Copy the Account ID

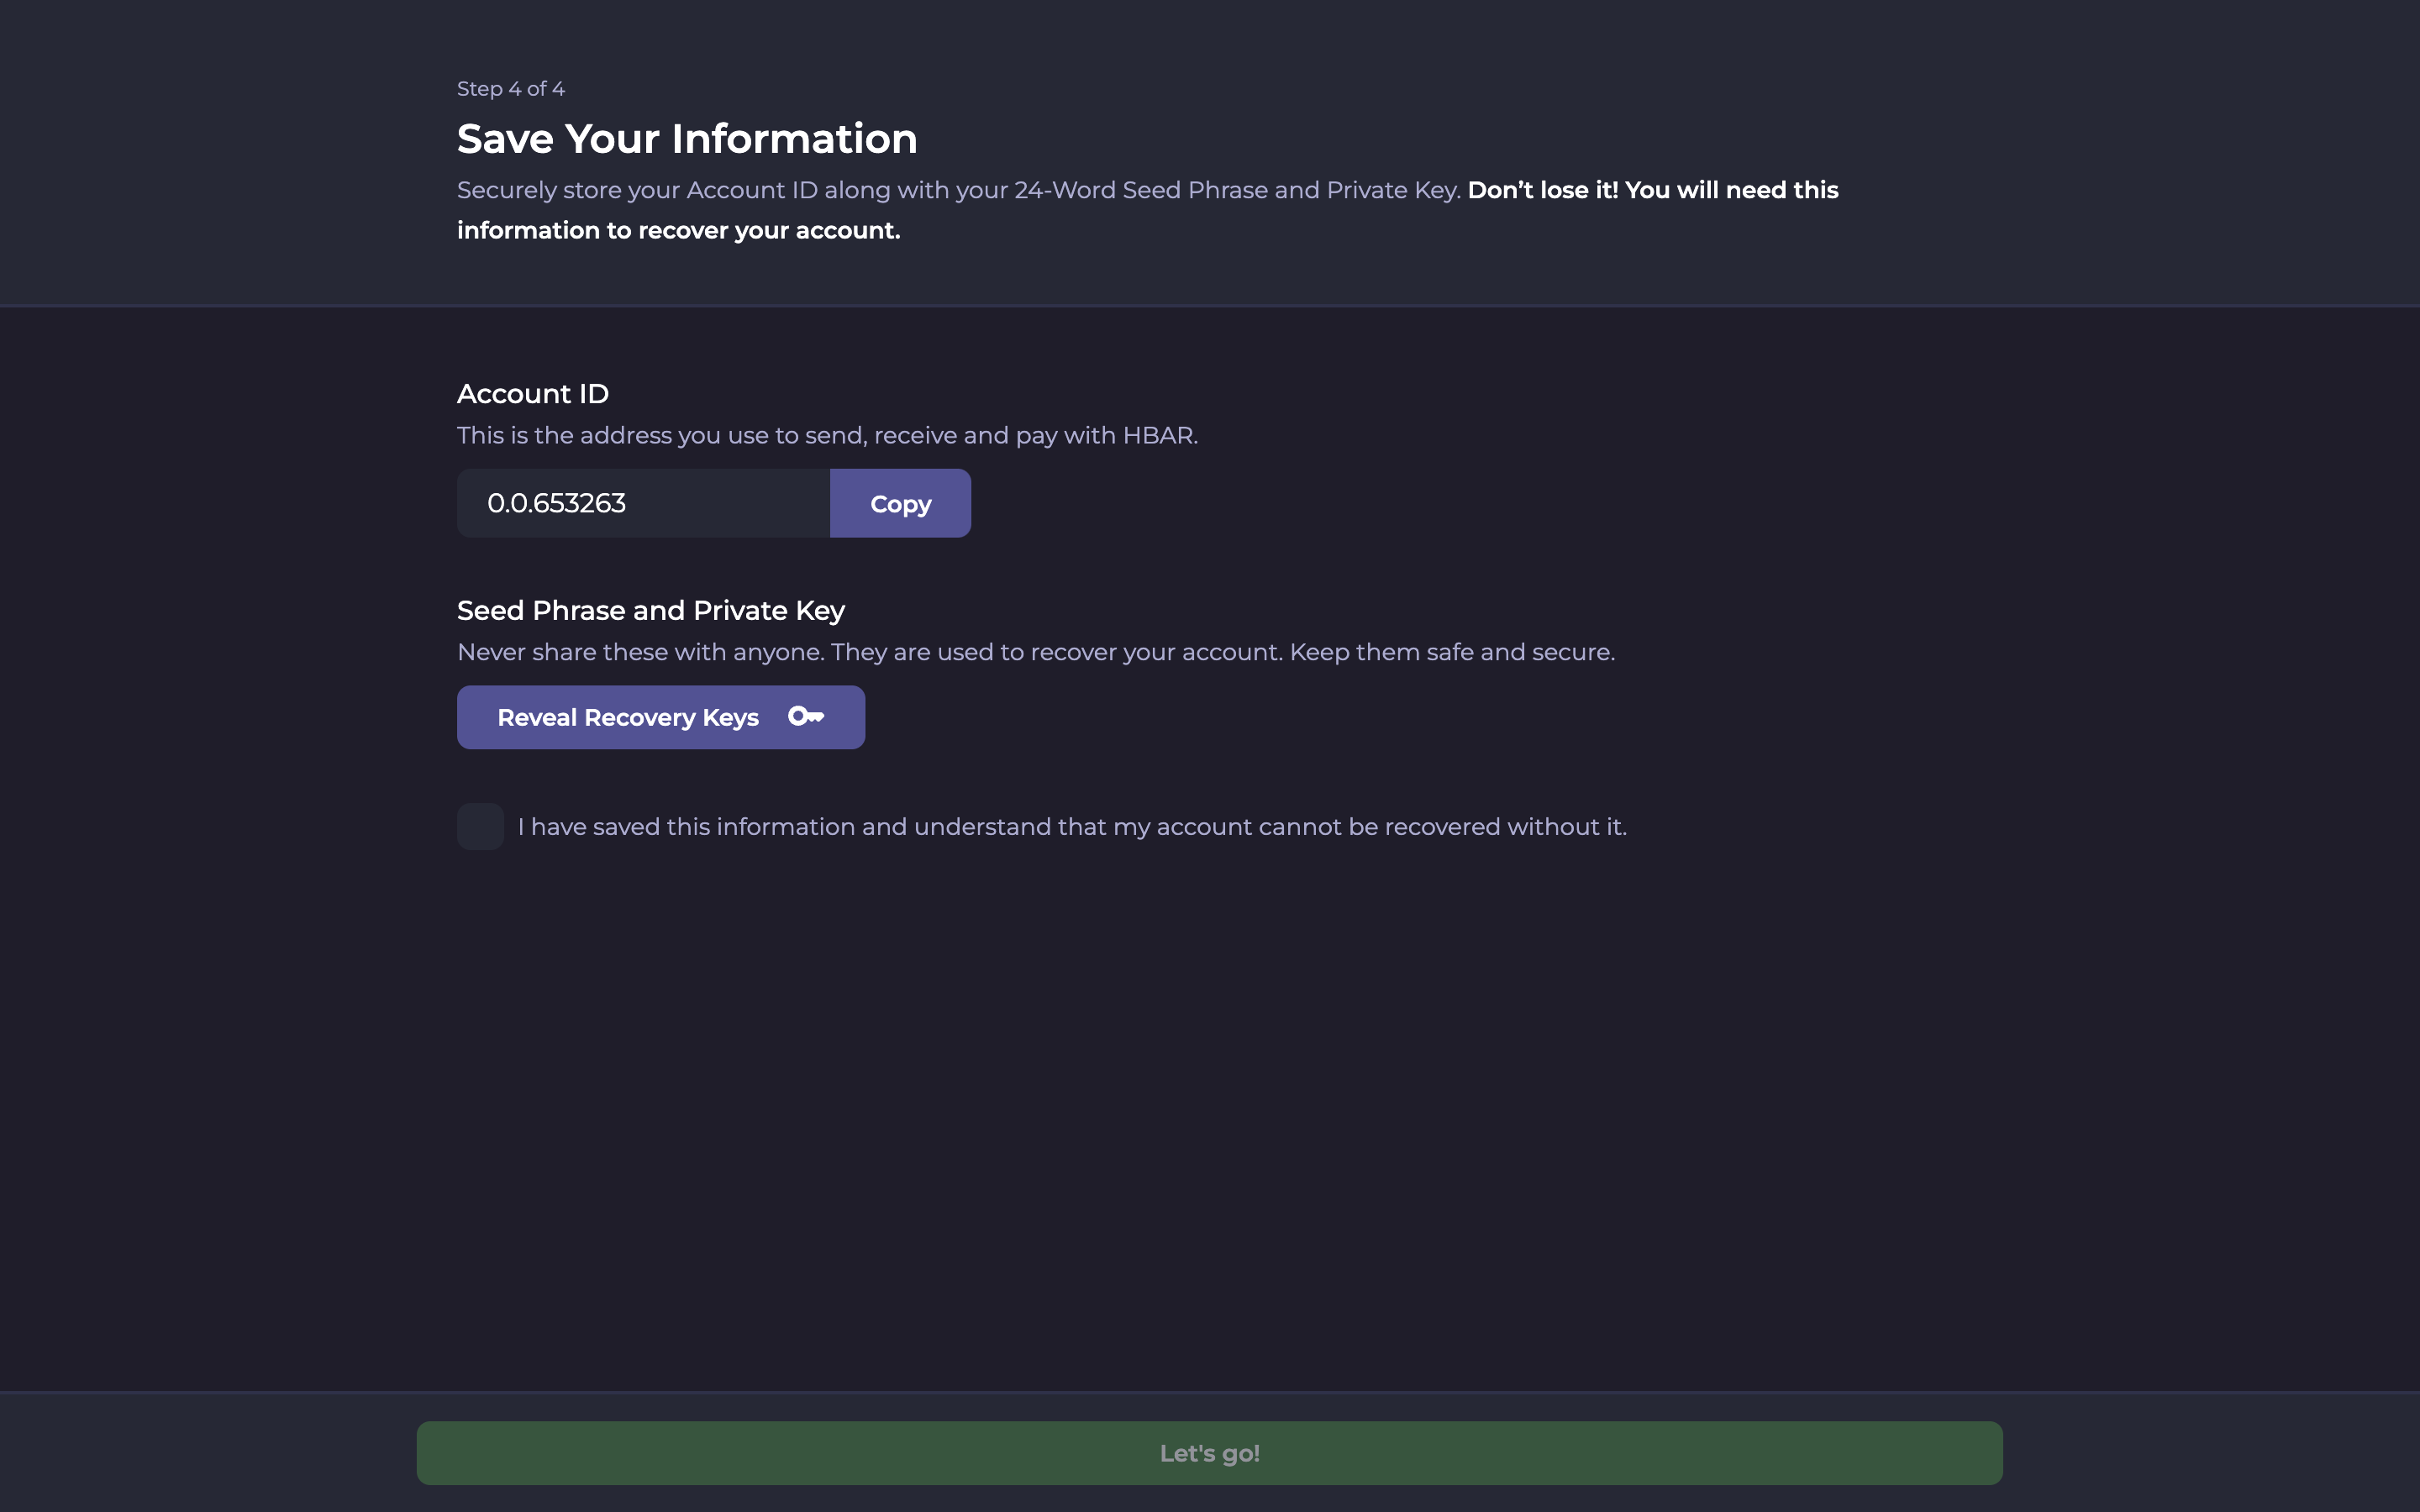point(900,503)
